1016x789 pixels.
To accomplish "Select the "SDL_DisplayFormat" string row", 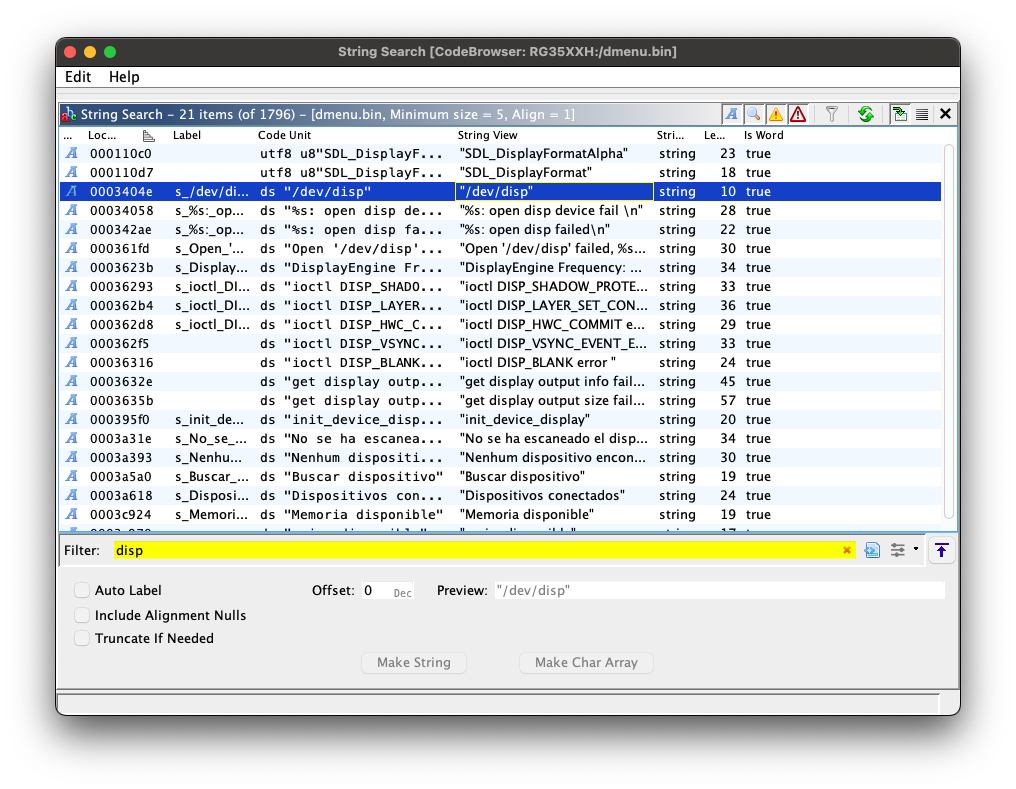I will coord(500,173).
